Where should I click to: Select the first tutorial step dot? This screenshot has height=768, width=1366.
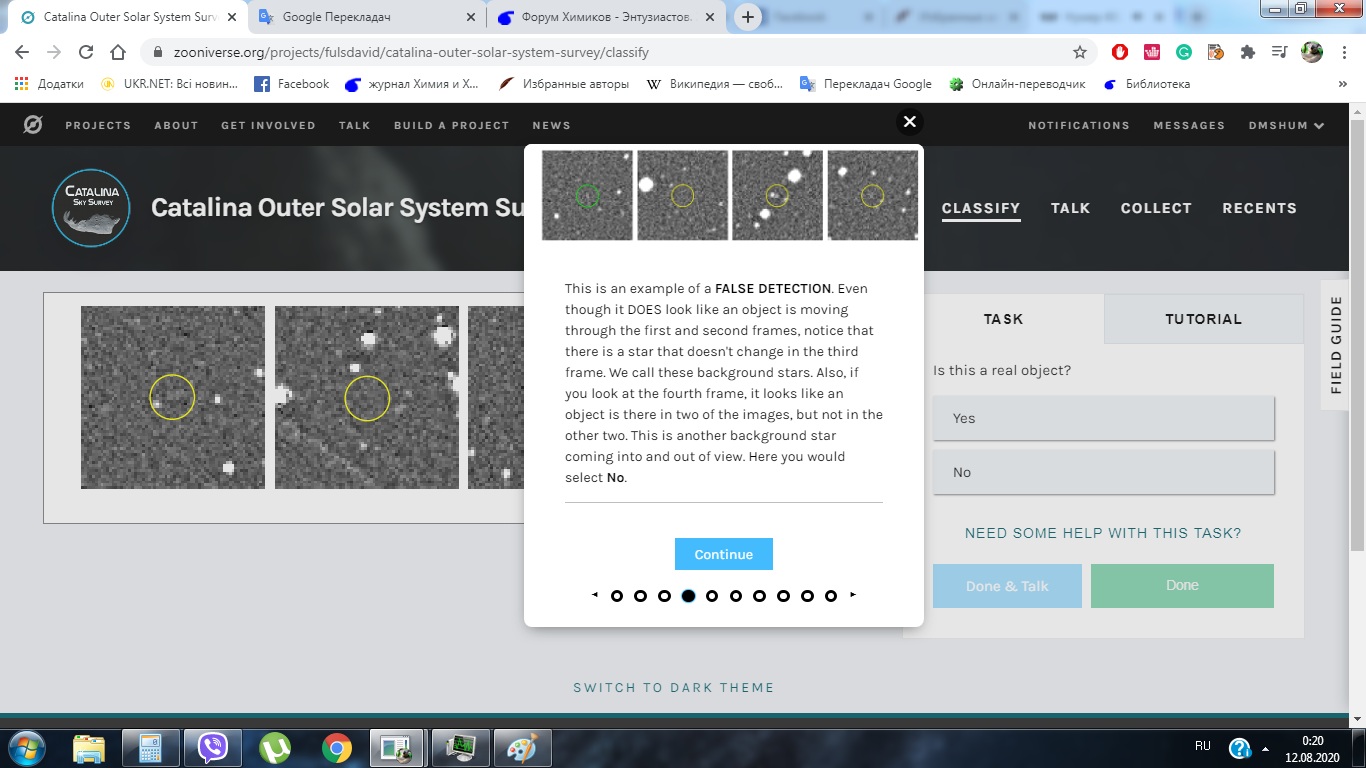click(617, 596)
